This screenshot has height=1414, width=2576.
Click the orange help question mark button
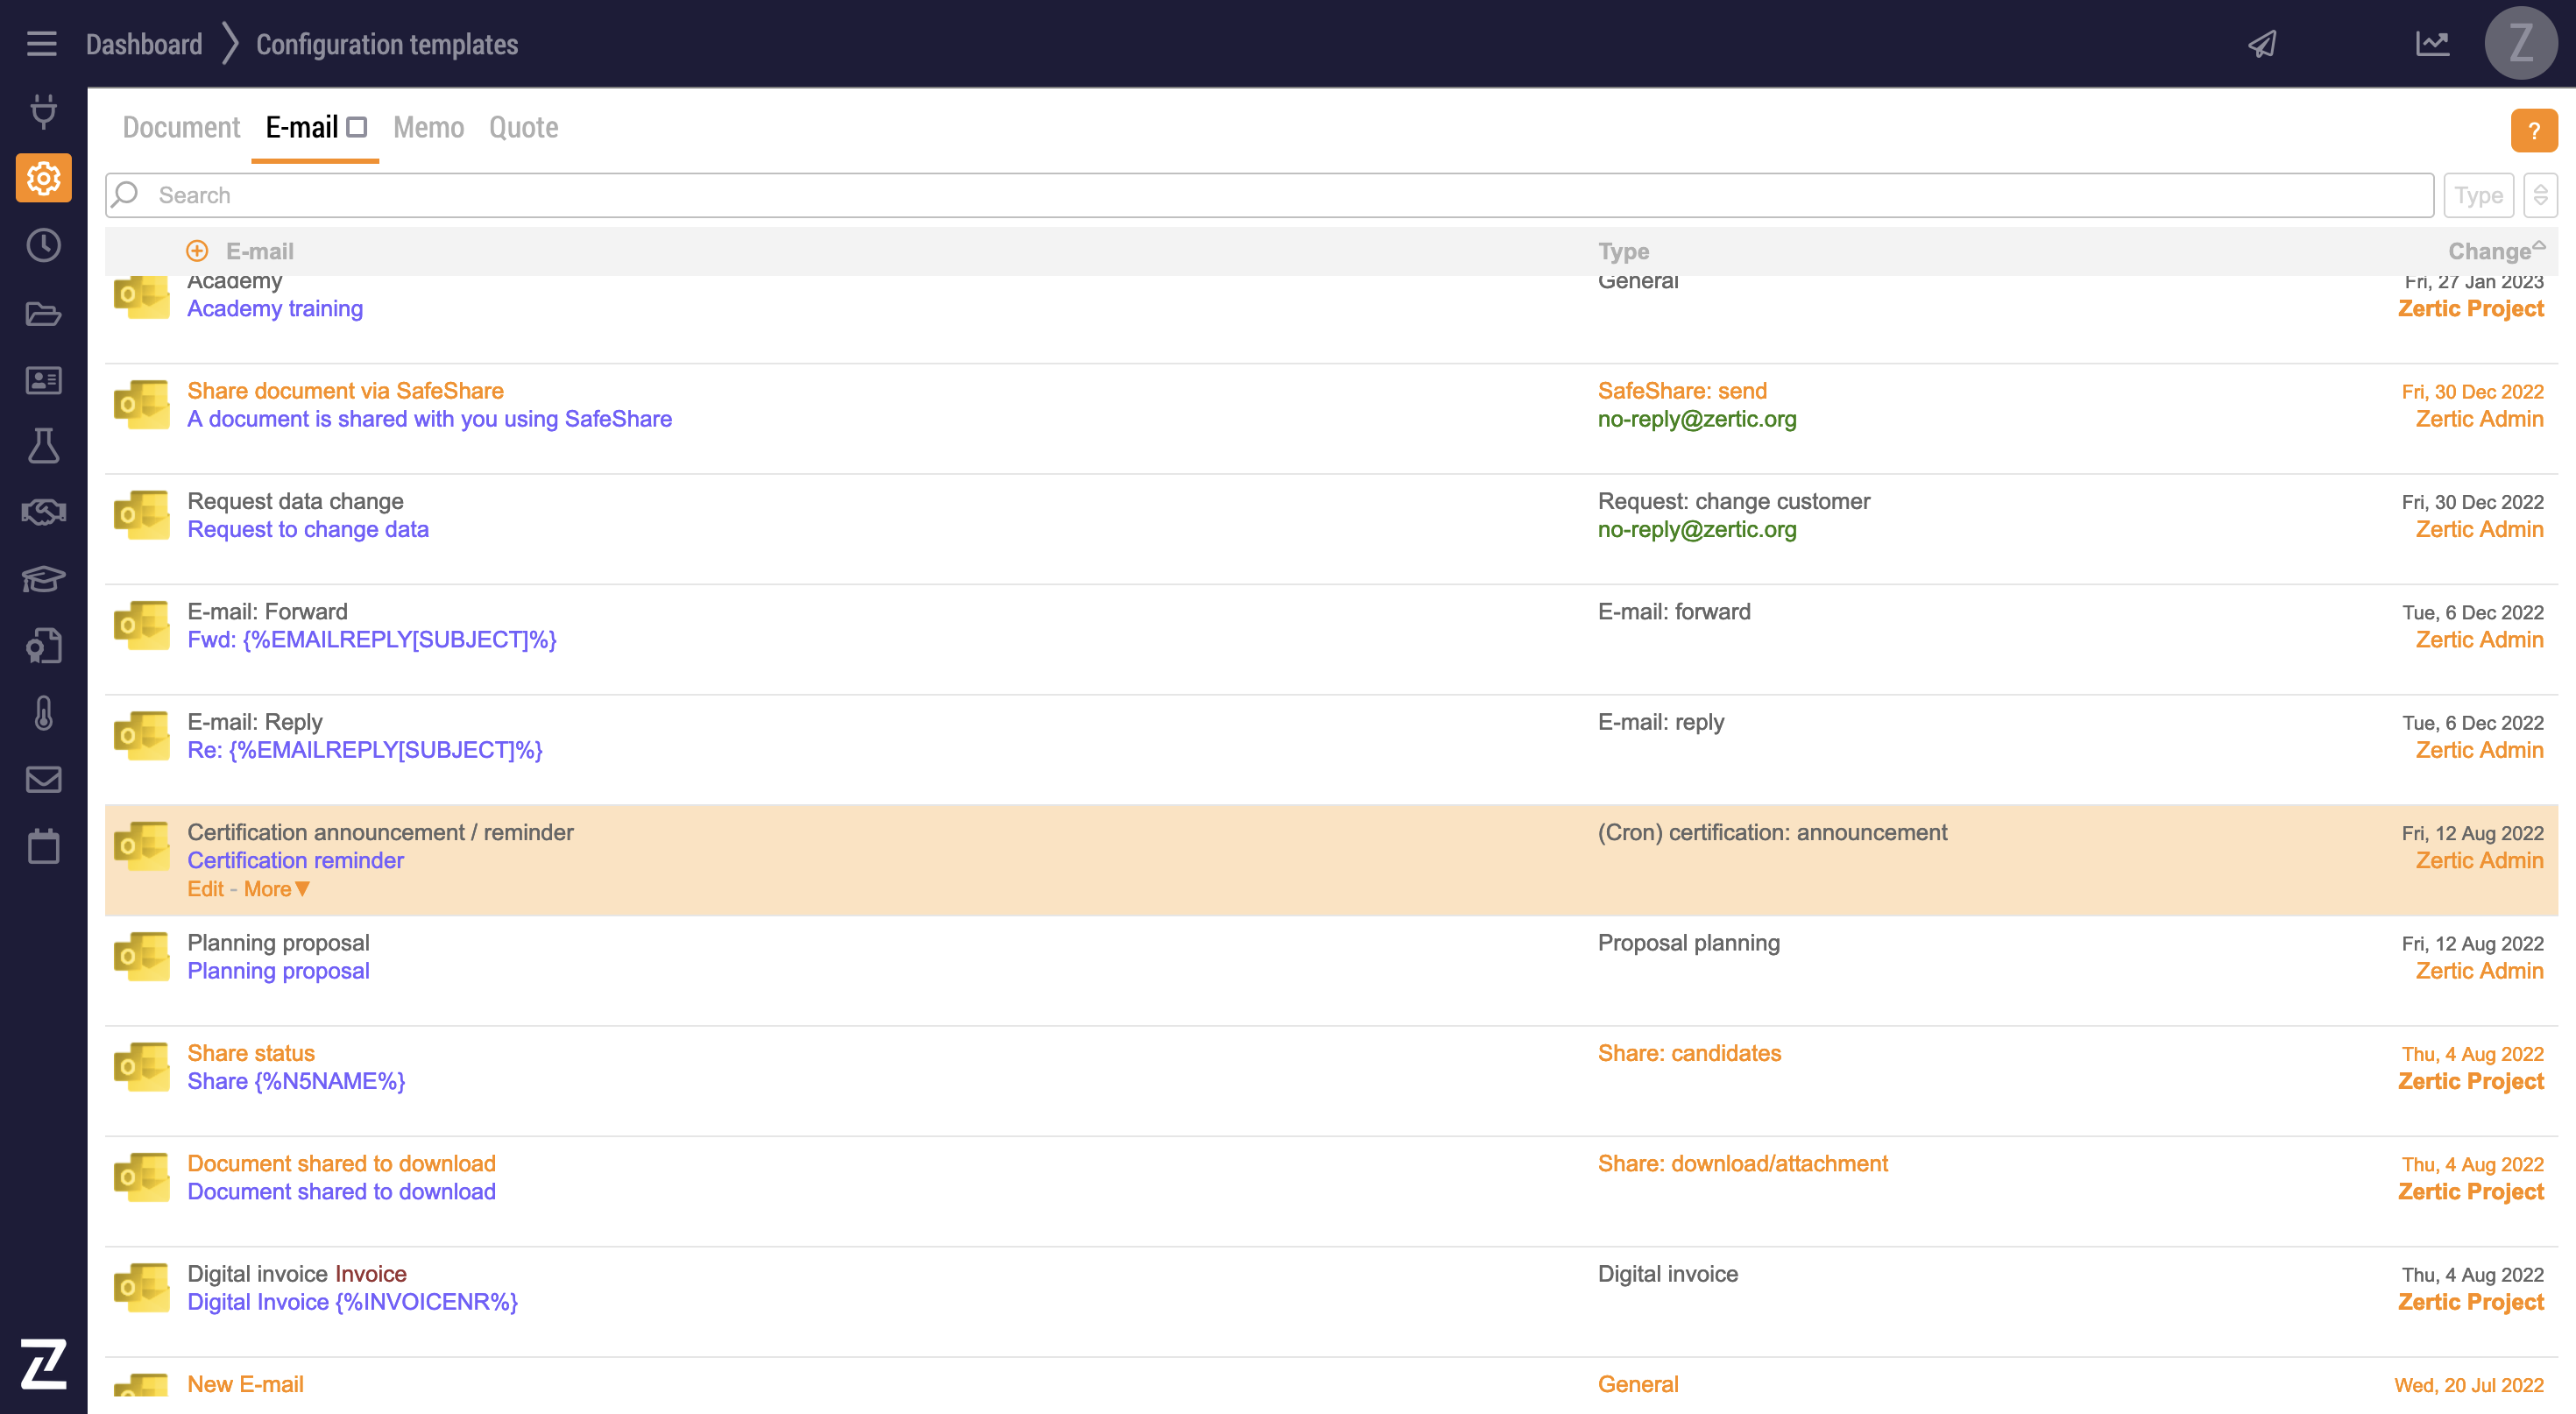[2533, 131]
